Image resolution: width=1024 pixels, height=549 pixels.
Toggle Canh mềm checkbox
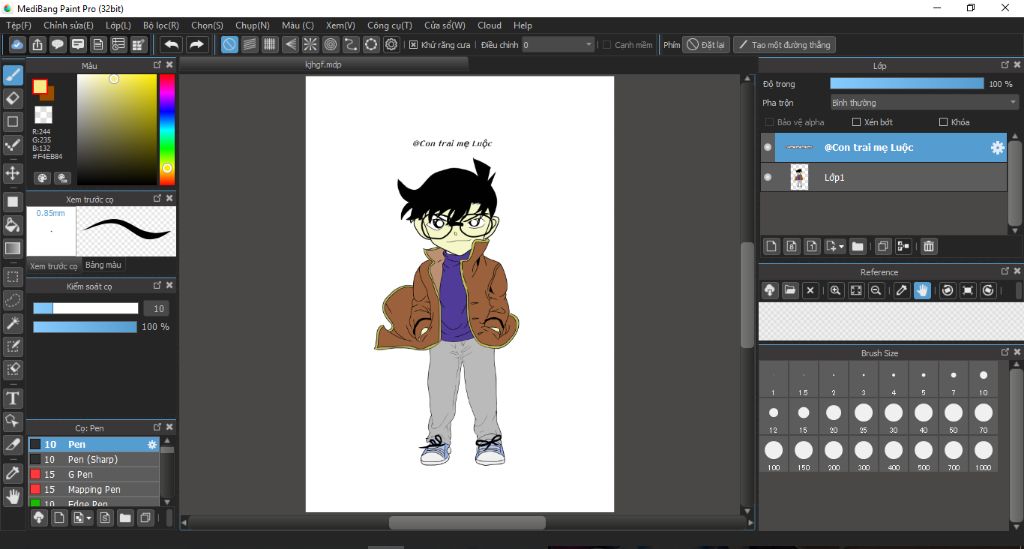[607, 45]
